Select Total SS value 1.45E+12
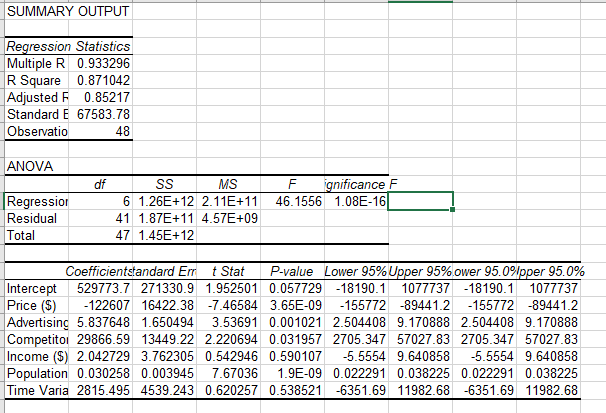 click(x=164, y=235)
